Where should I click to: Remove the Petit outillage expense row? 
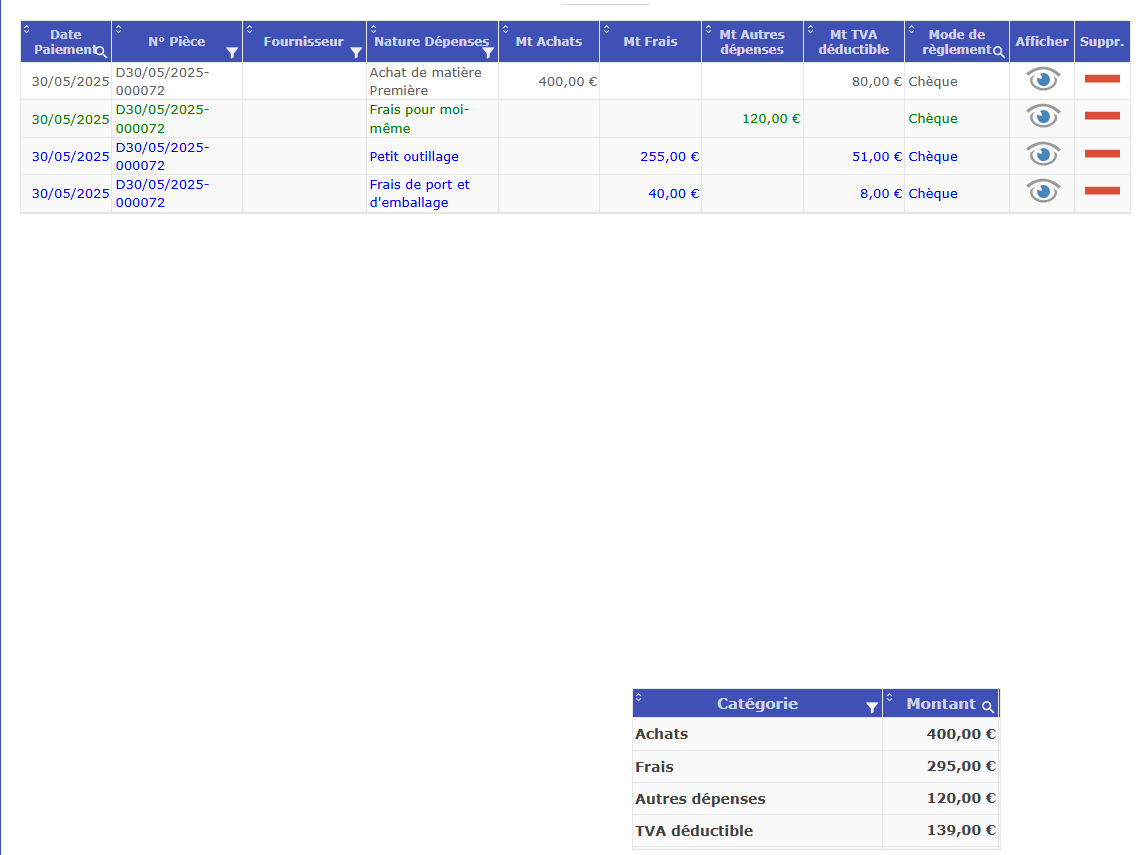[1102, 154]
